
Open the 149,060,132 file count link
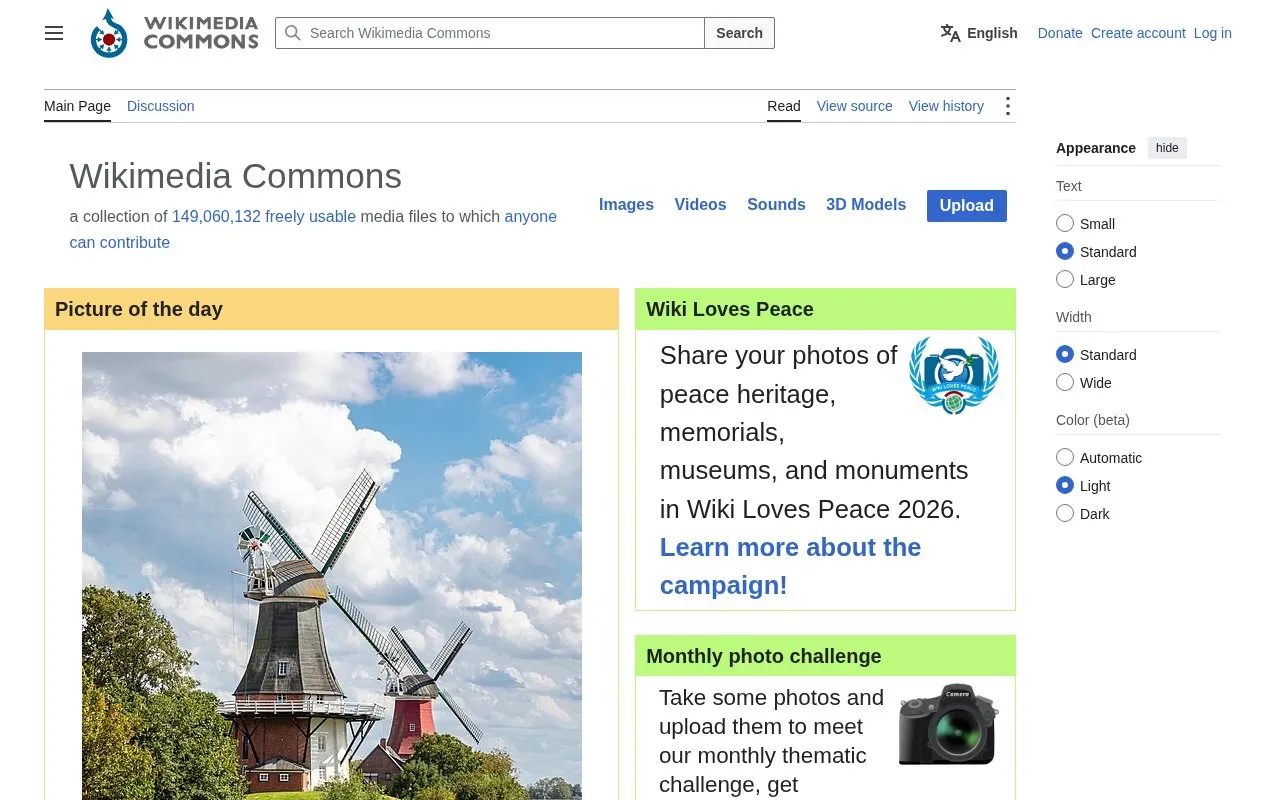[x=216, y=217]
